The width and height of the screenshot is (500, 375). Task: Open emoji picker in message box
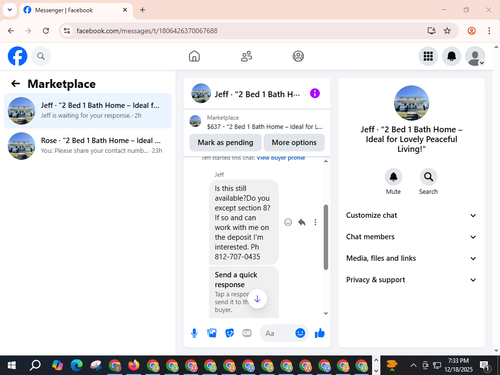300,333
